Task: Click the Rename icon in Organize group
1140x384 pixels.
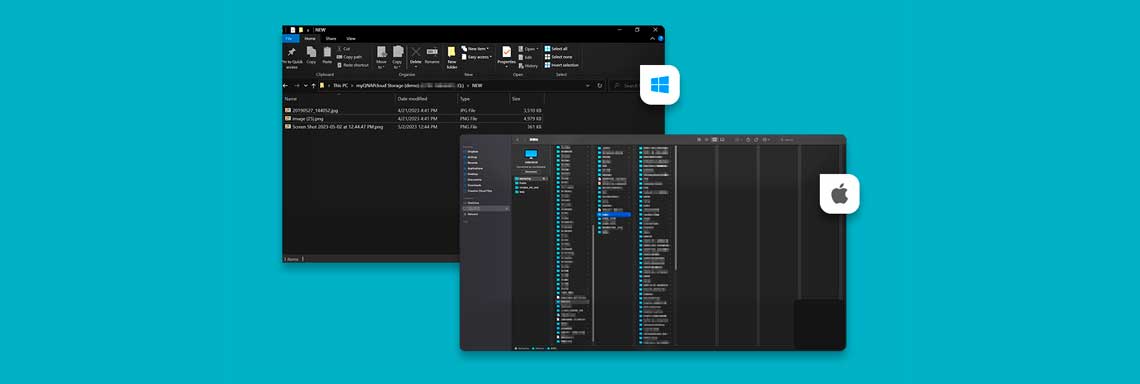Action: coord(432,52)
